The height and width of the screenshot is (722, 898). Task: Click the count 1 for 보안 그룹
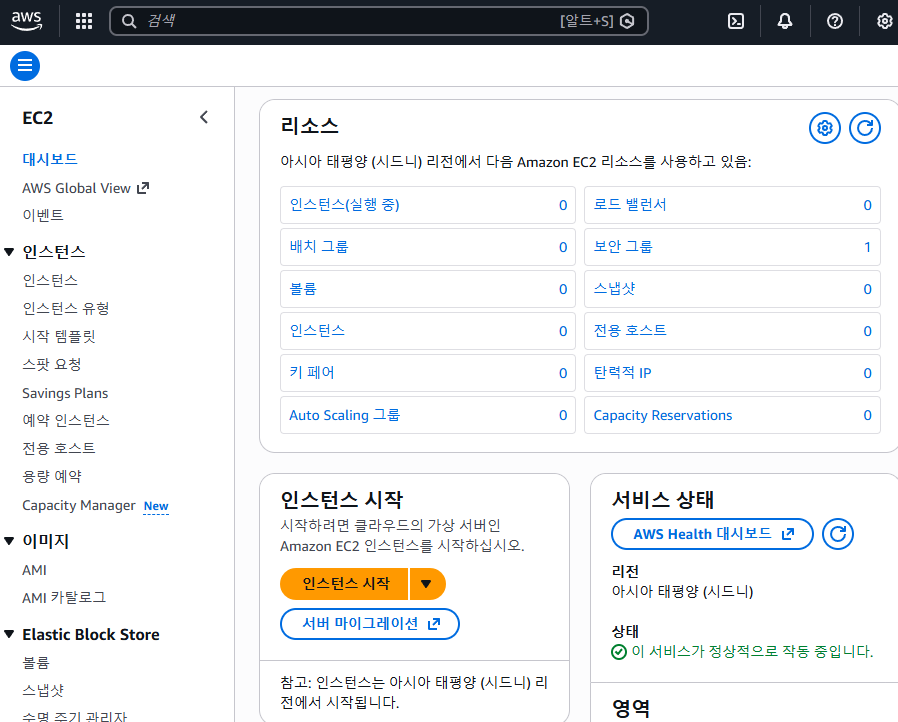click(867, 247)
